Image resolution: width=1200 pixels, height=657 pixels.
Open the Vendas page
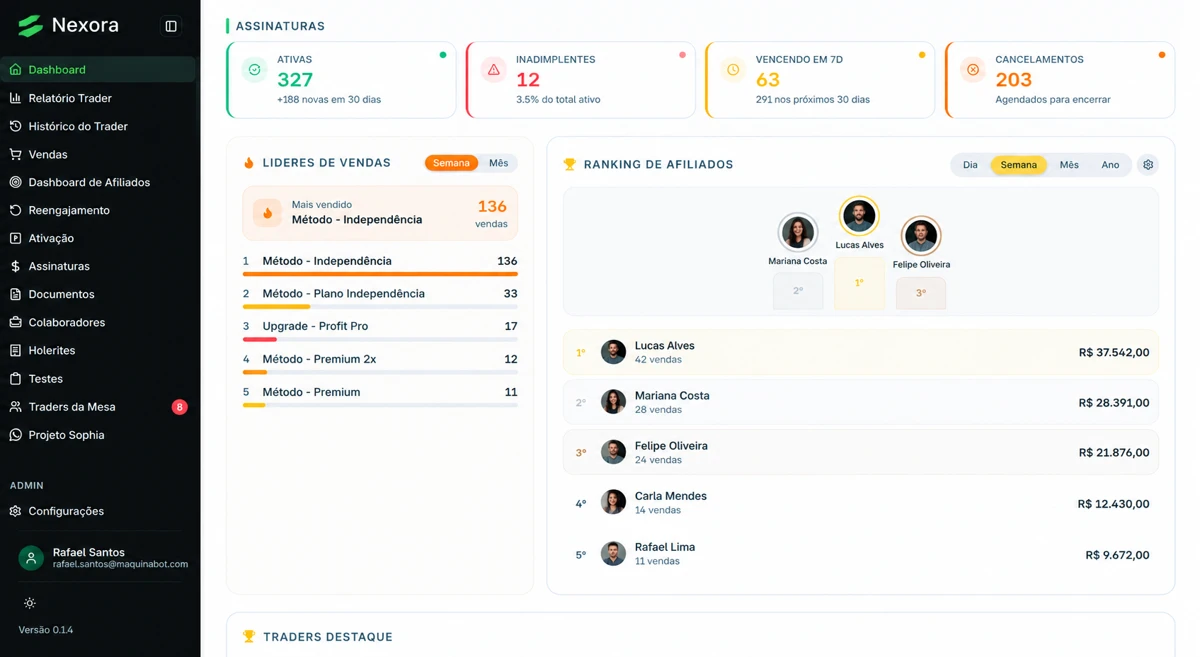(x=98, y=154)
